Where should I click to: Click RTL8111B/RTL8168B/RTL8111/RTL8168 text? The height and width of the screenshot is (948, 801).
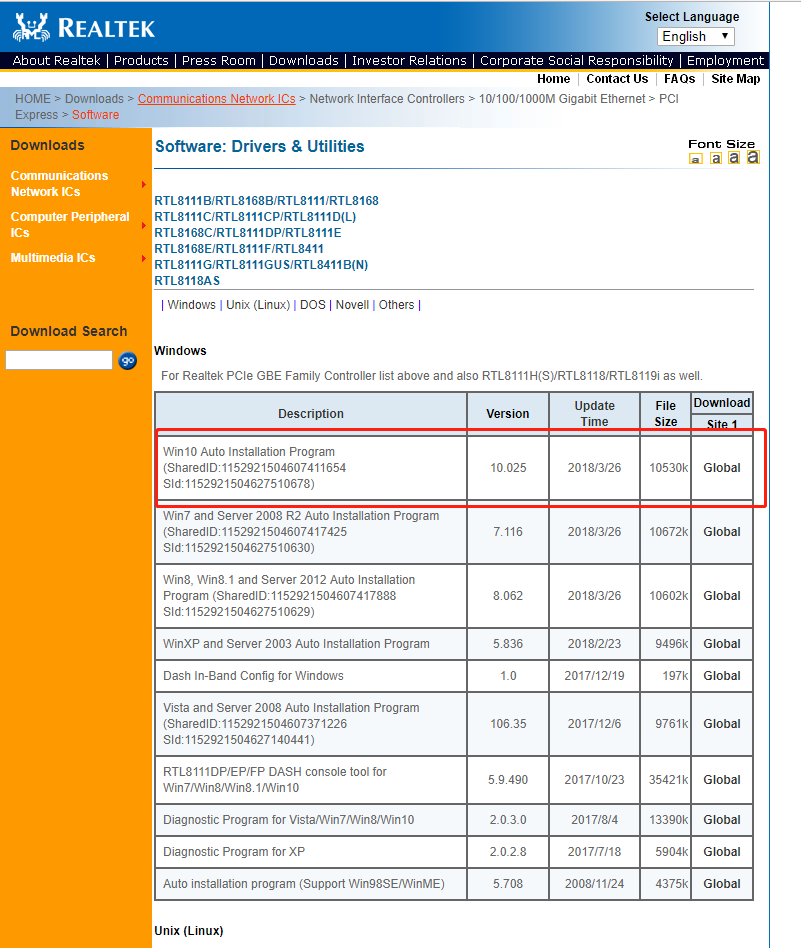(x=266, y=201)
